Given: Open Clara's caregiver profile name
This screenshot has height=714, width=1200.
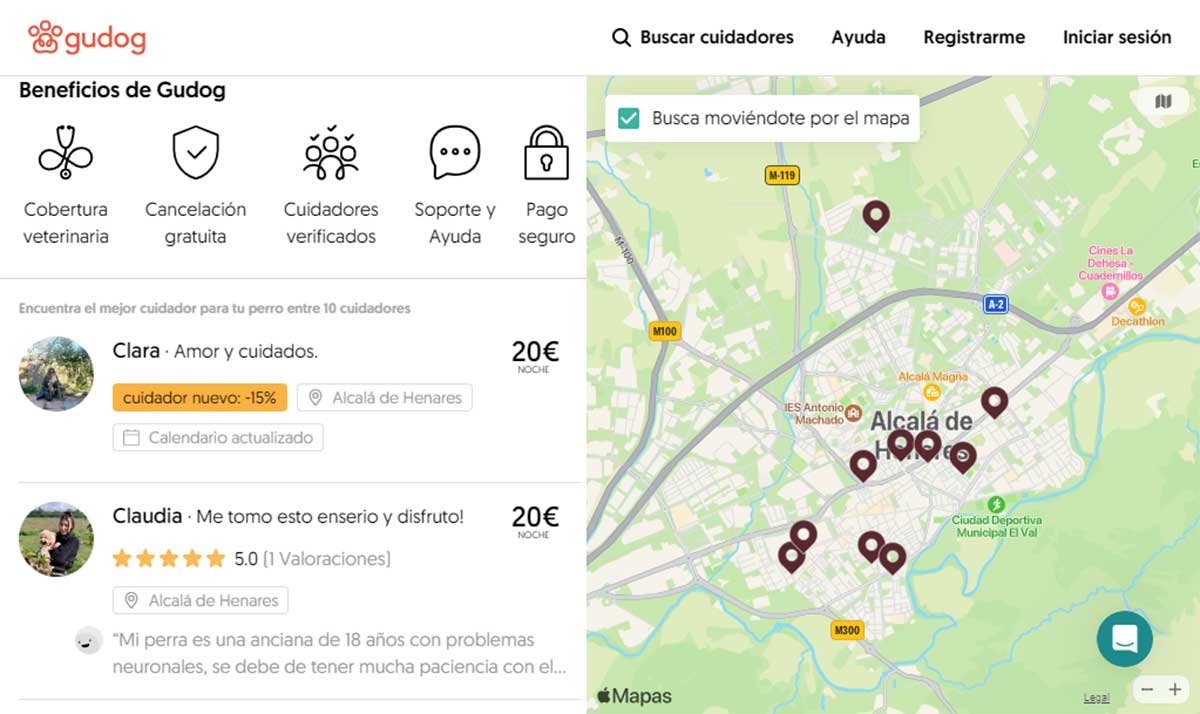Looking at the screenshot, I should [136, 351].
